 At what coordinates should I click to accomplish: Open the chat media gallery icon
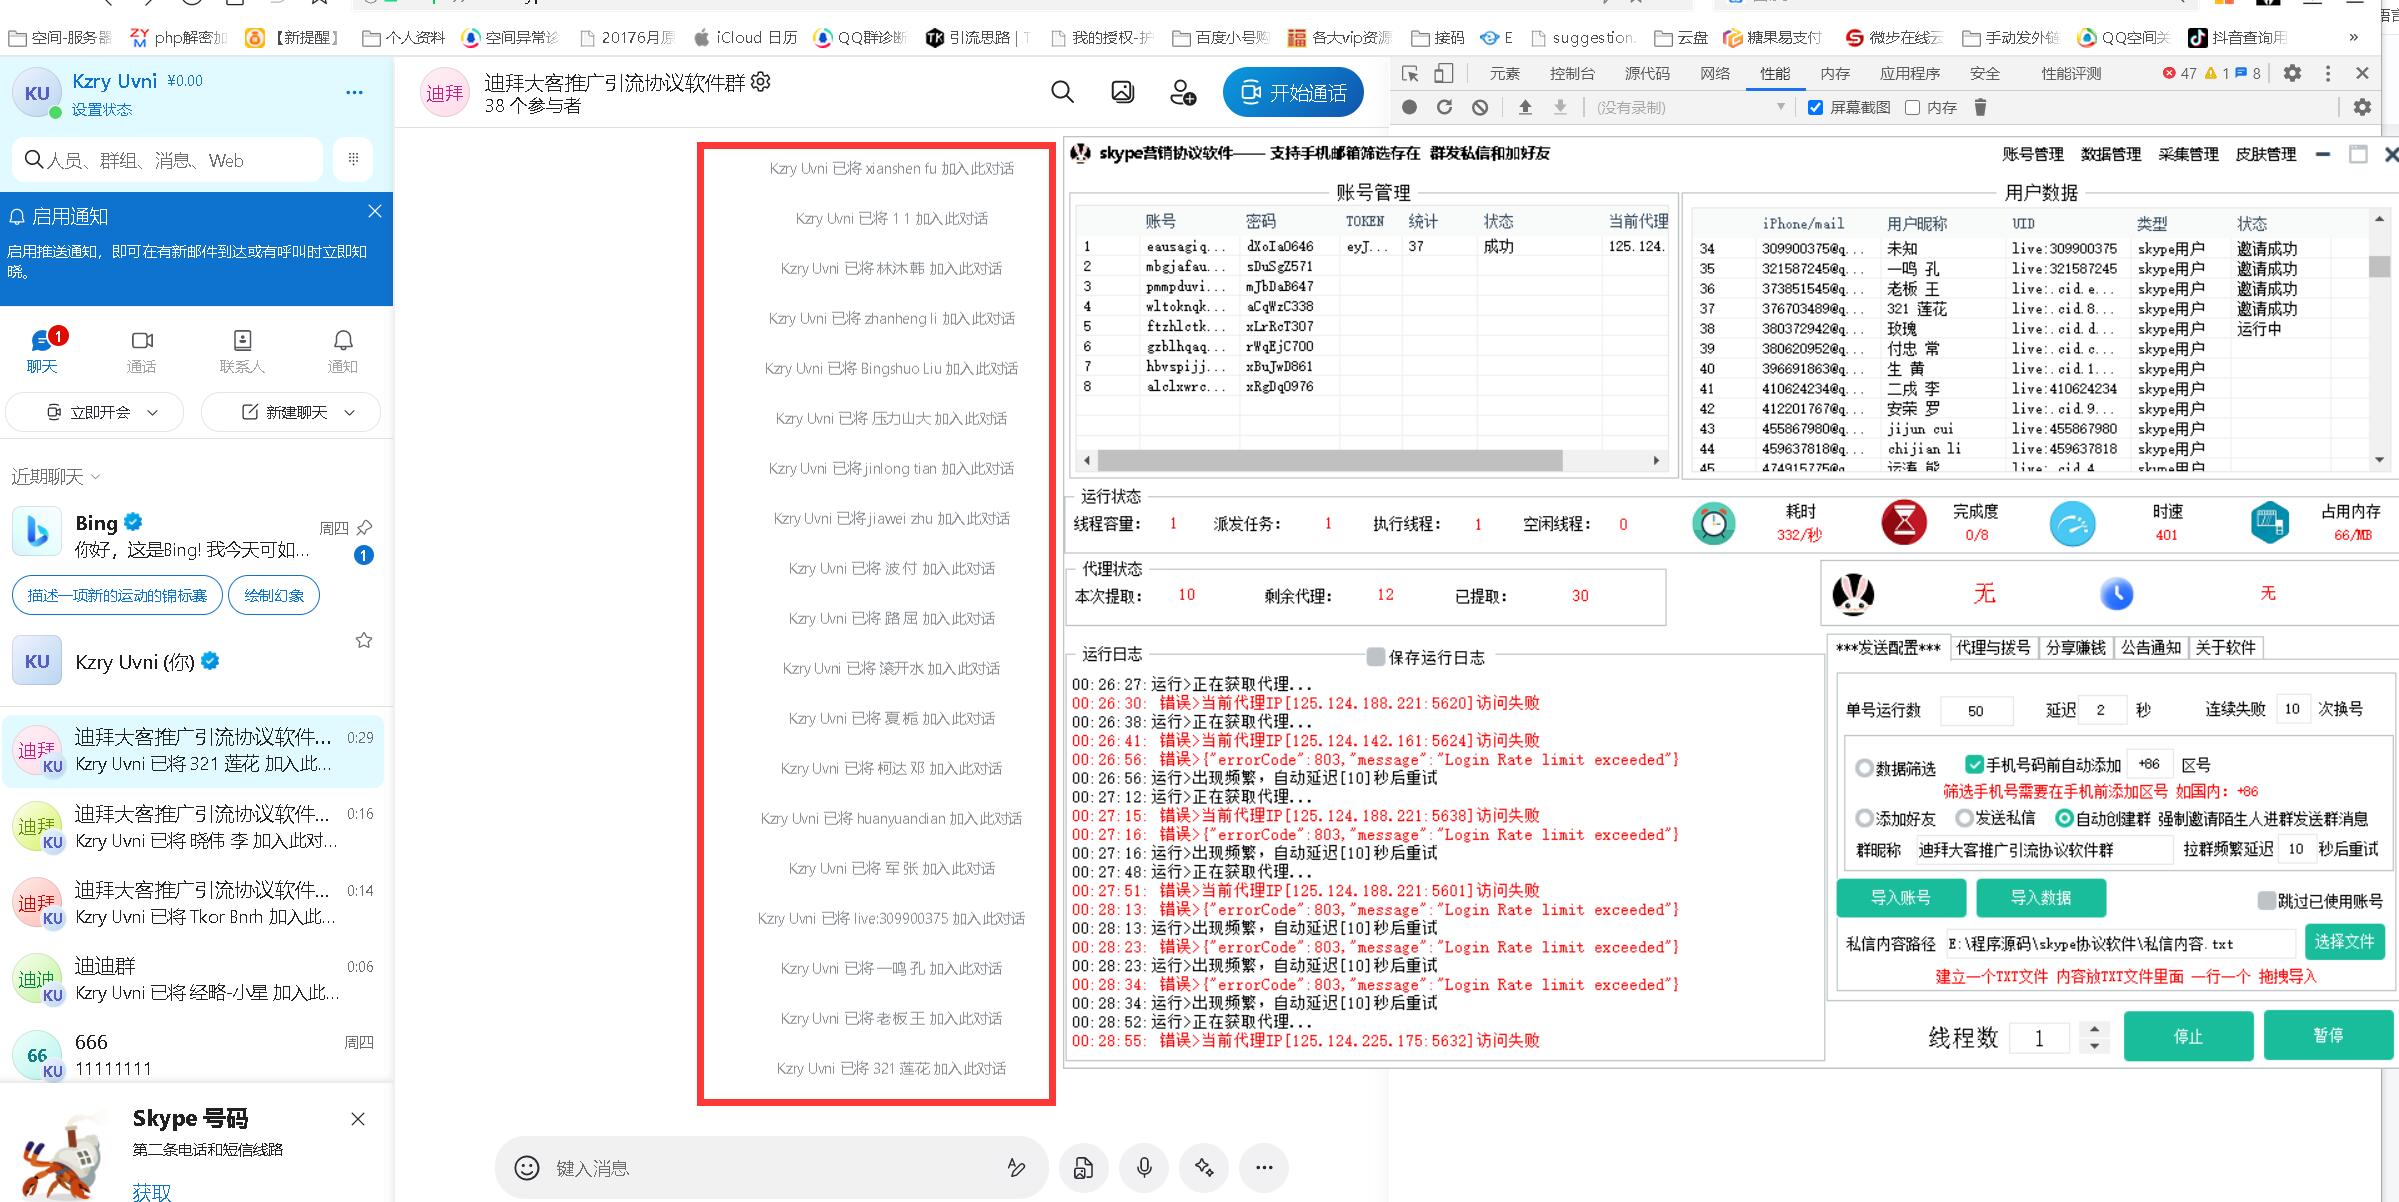(x=1122, y=93)
